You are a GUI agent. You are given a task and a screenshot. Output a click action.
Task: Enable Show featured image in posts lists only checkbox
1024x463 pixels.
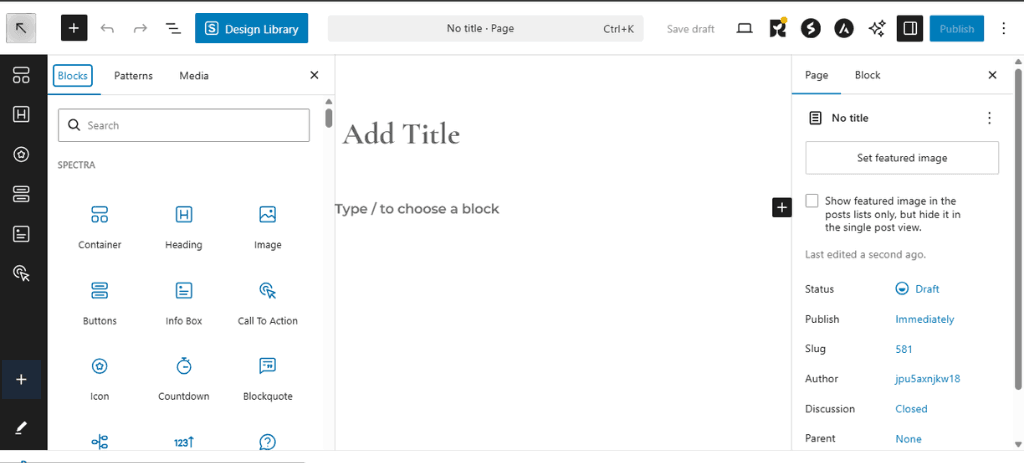[812, 201]
